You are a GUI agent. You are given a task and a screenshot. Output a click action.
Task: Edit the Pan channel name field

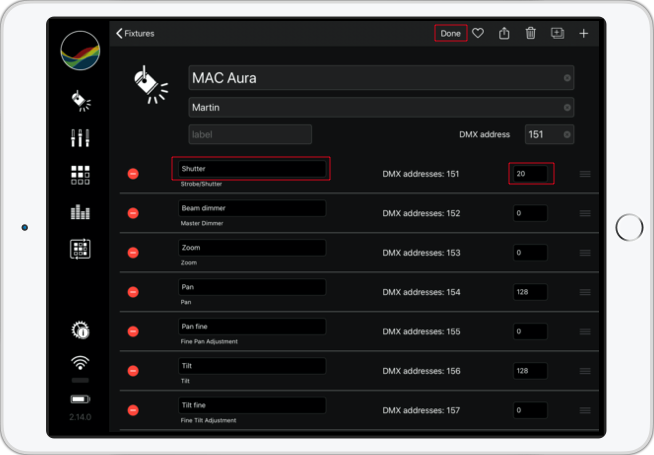[252, 287]
